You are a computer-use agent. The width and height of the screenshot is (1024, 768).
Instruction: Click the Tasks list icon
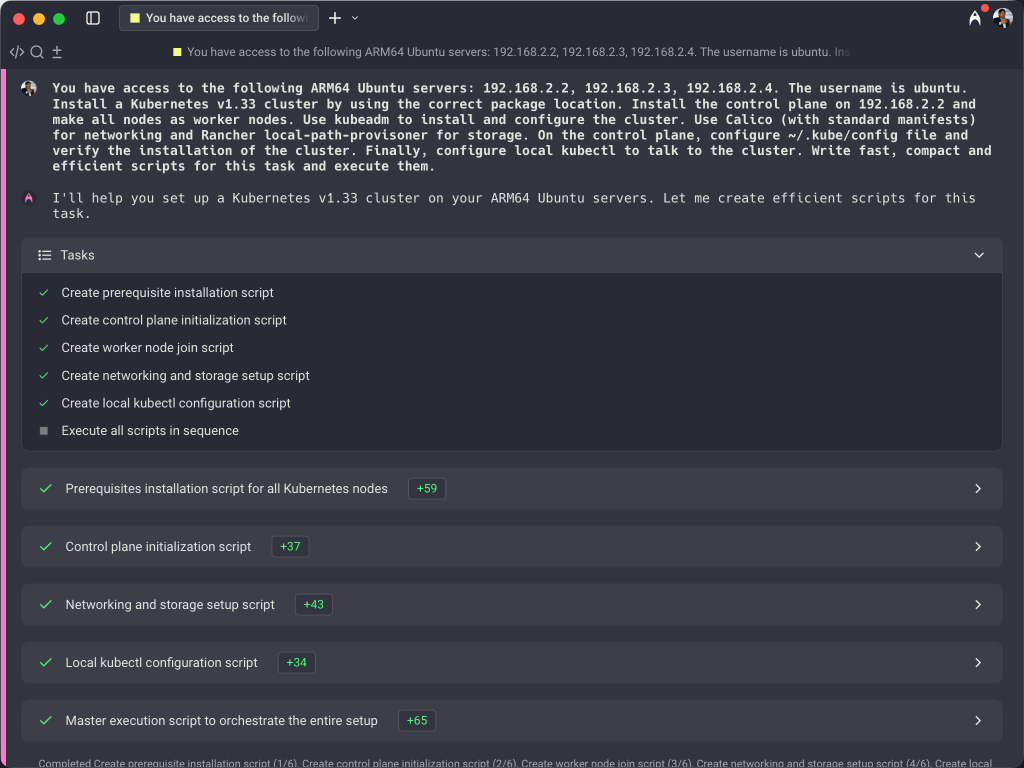pyautogui.click(x=44, y=255)
